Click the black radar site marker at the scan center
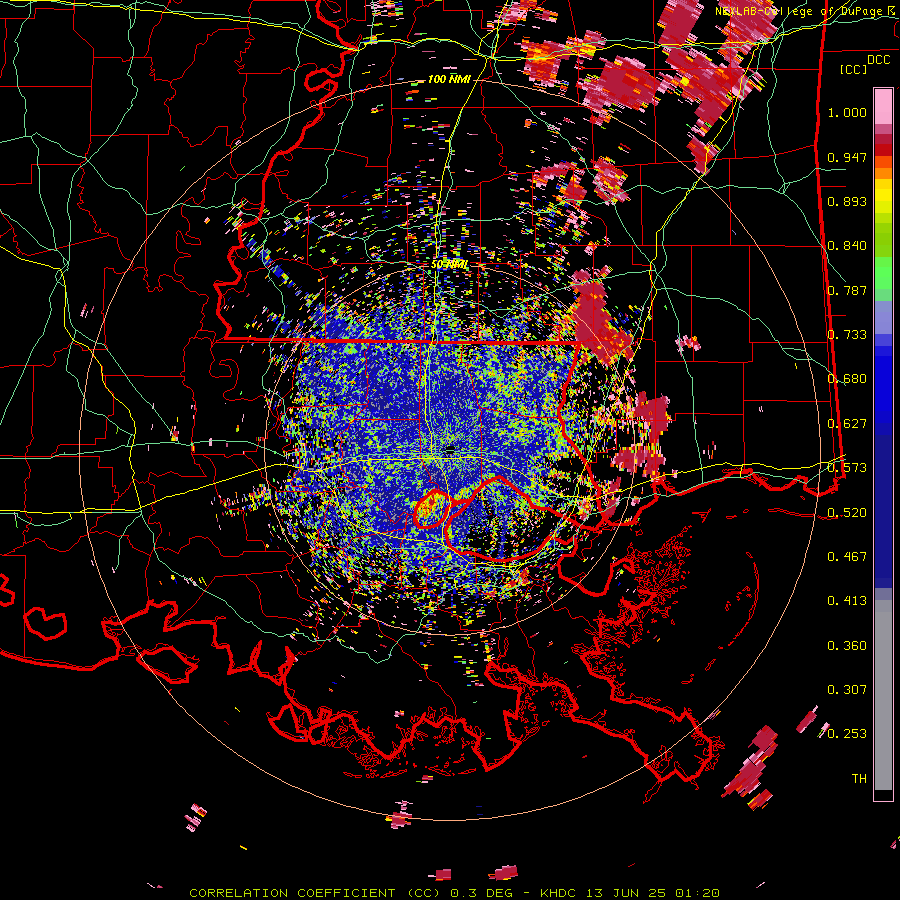 pyautogui.click(x=450, y=449)
